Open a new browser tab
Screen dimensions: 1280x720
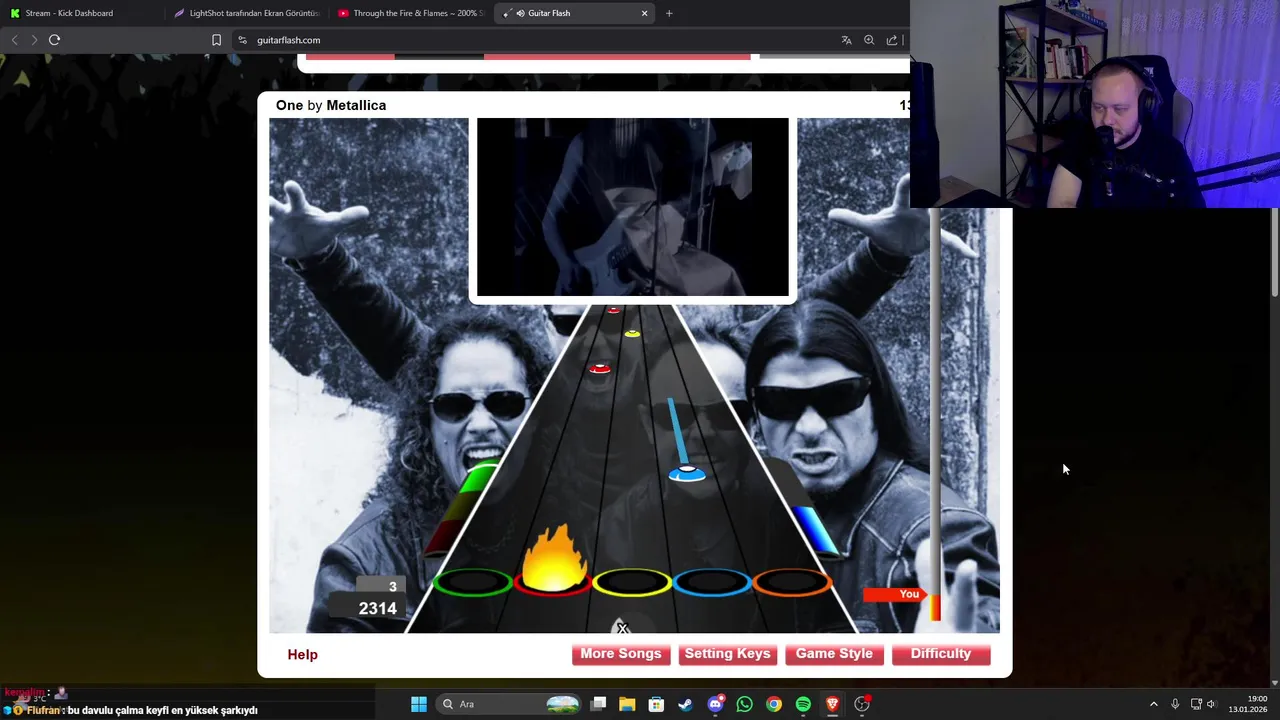669,13
